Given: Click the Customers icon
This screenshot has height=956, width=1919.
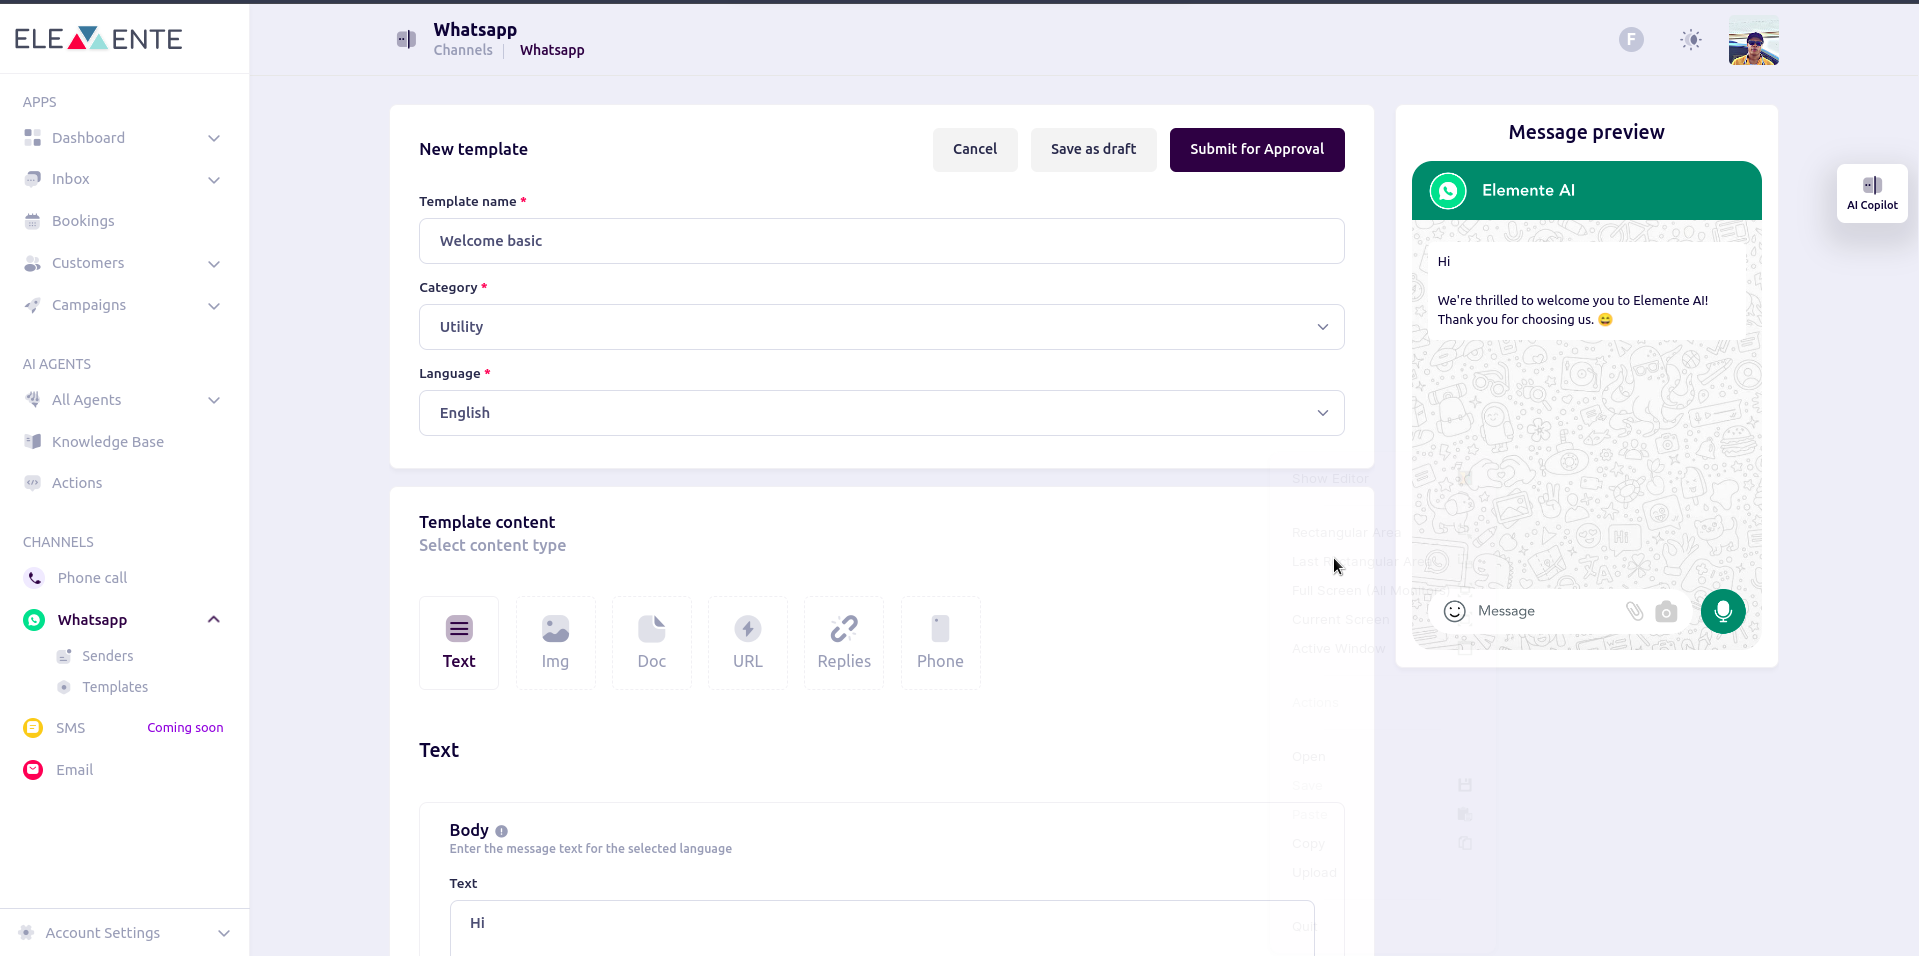Looking at the screenshot, I should pyautogui.click(x=33, y=263).
